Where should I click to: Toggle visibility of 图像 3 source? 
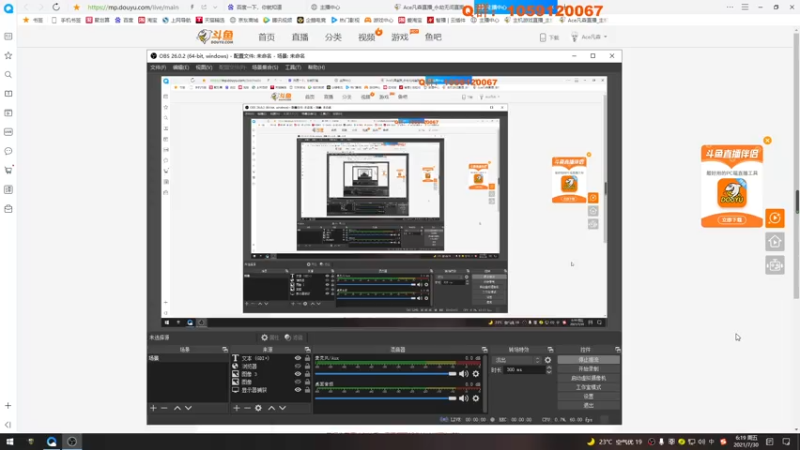298,374
